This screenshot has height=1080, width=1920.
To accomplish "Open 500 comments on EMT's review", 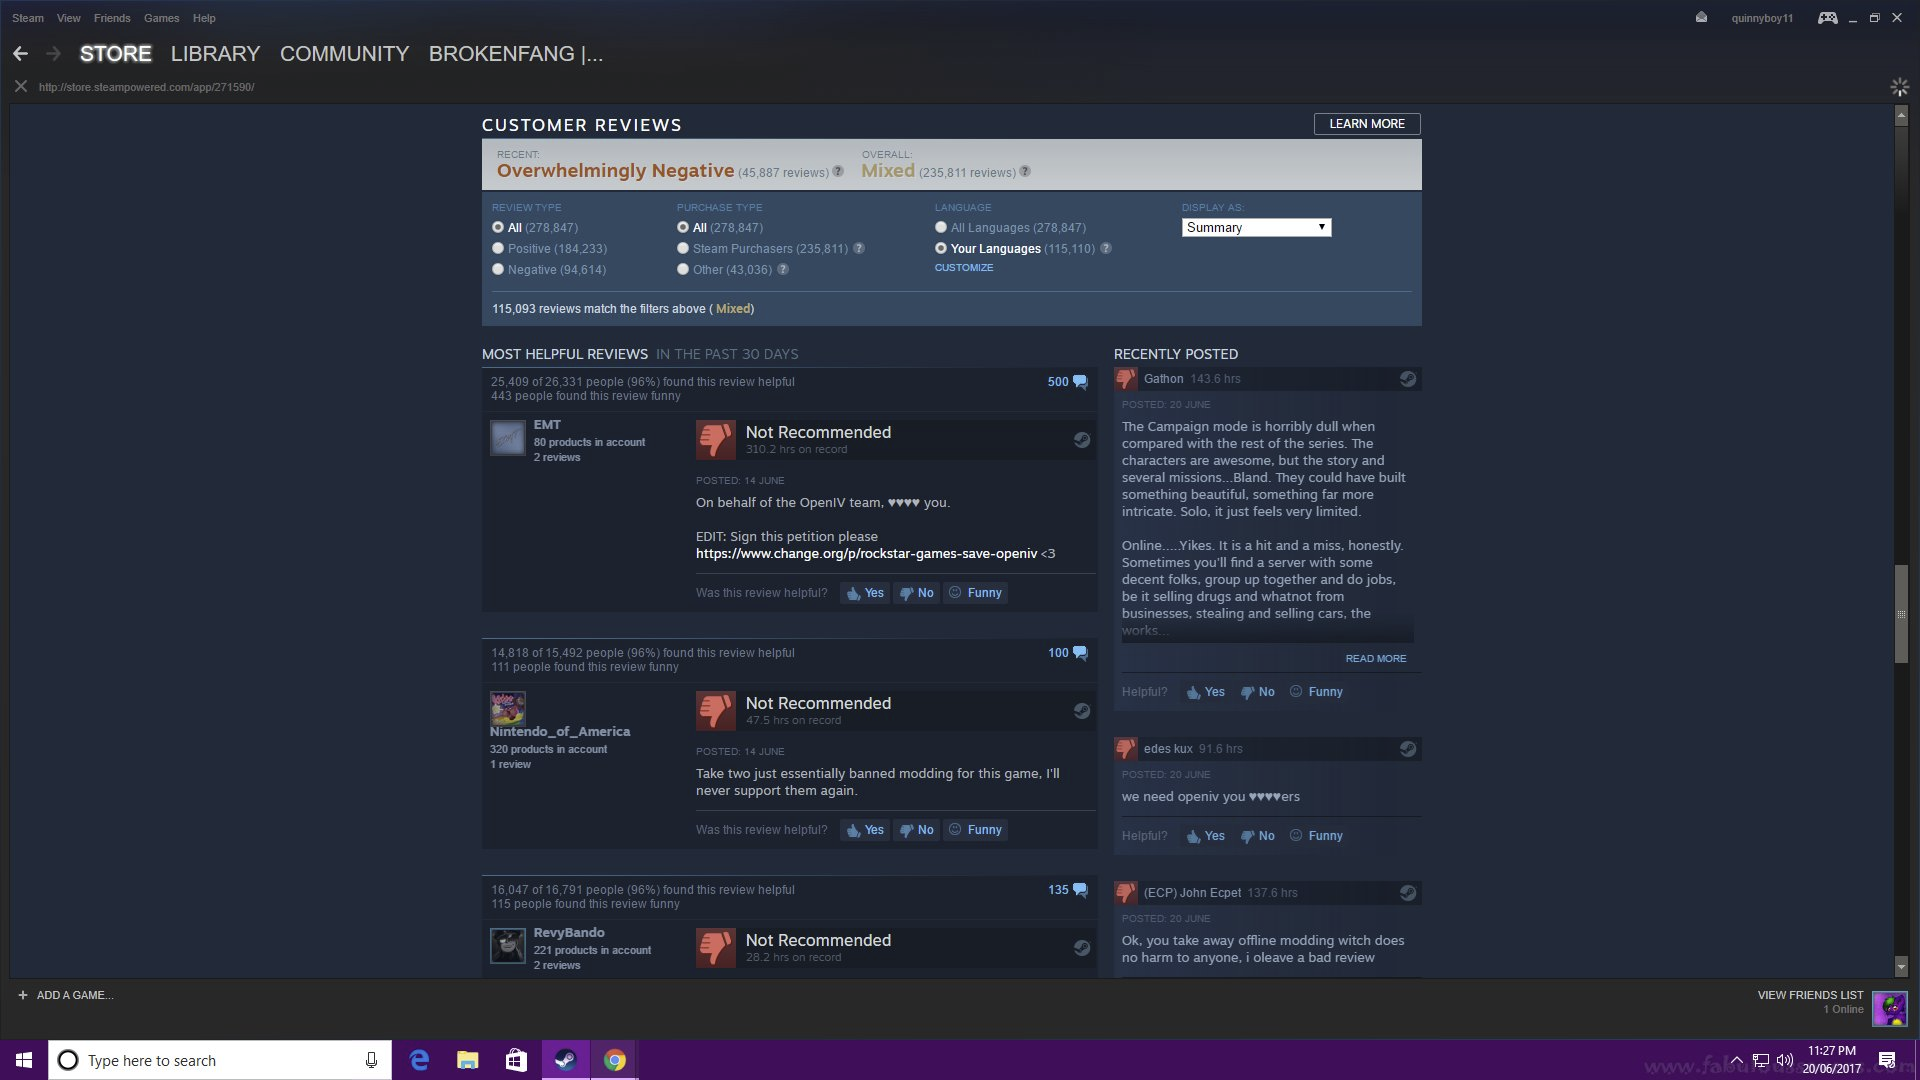I will (x=1067, y=382).
